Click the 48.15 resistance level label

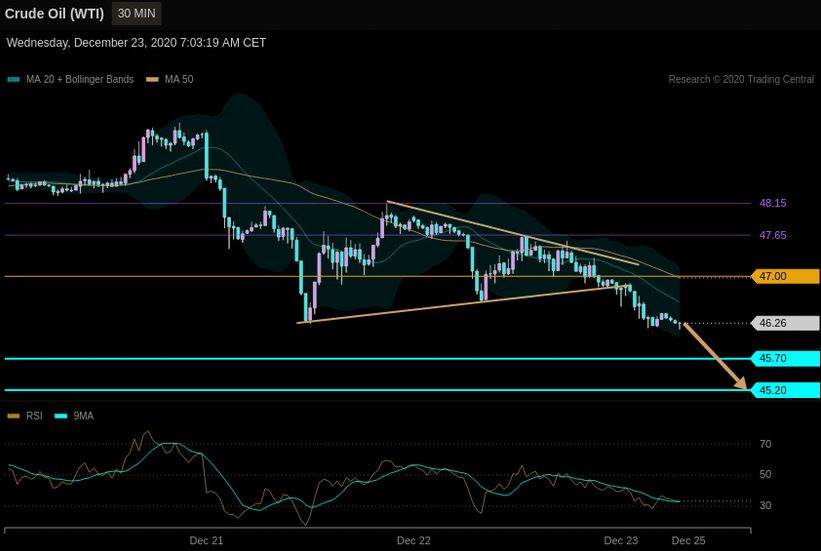coord(773,203)
